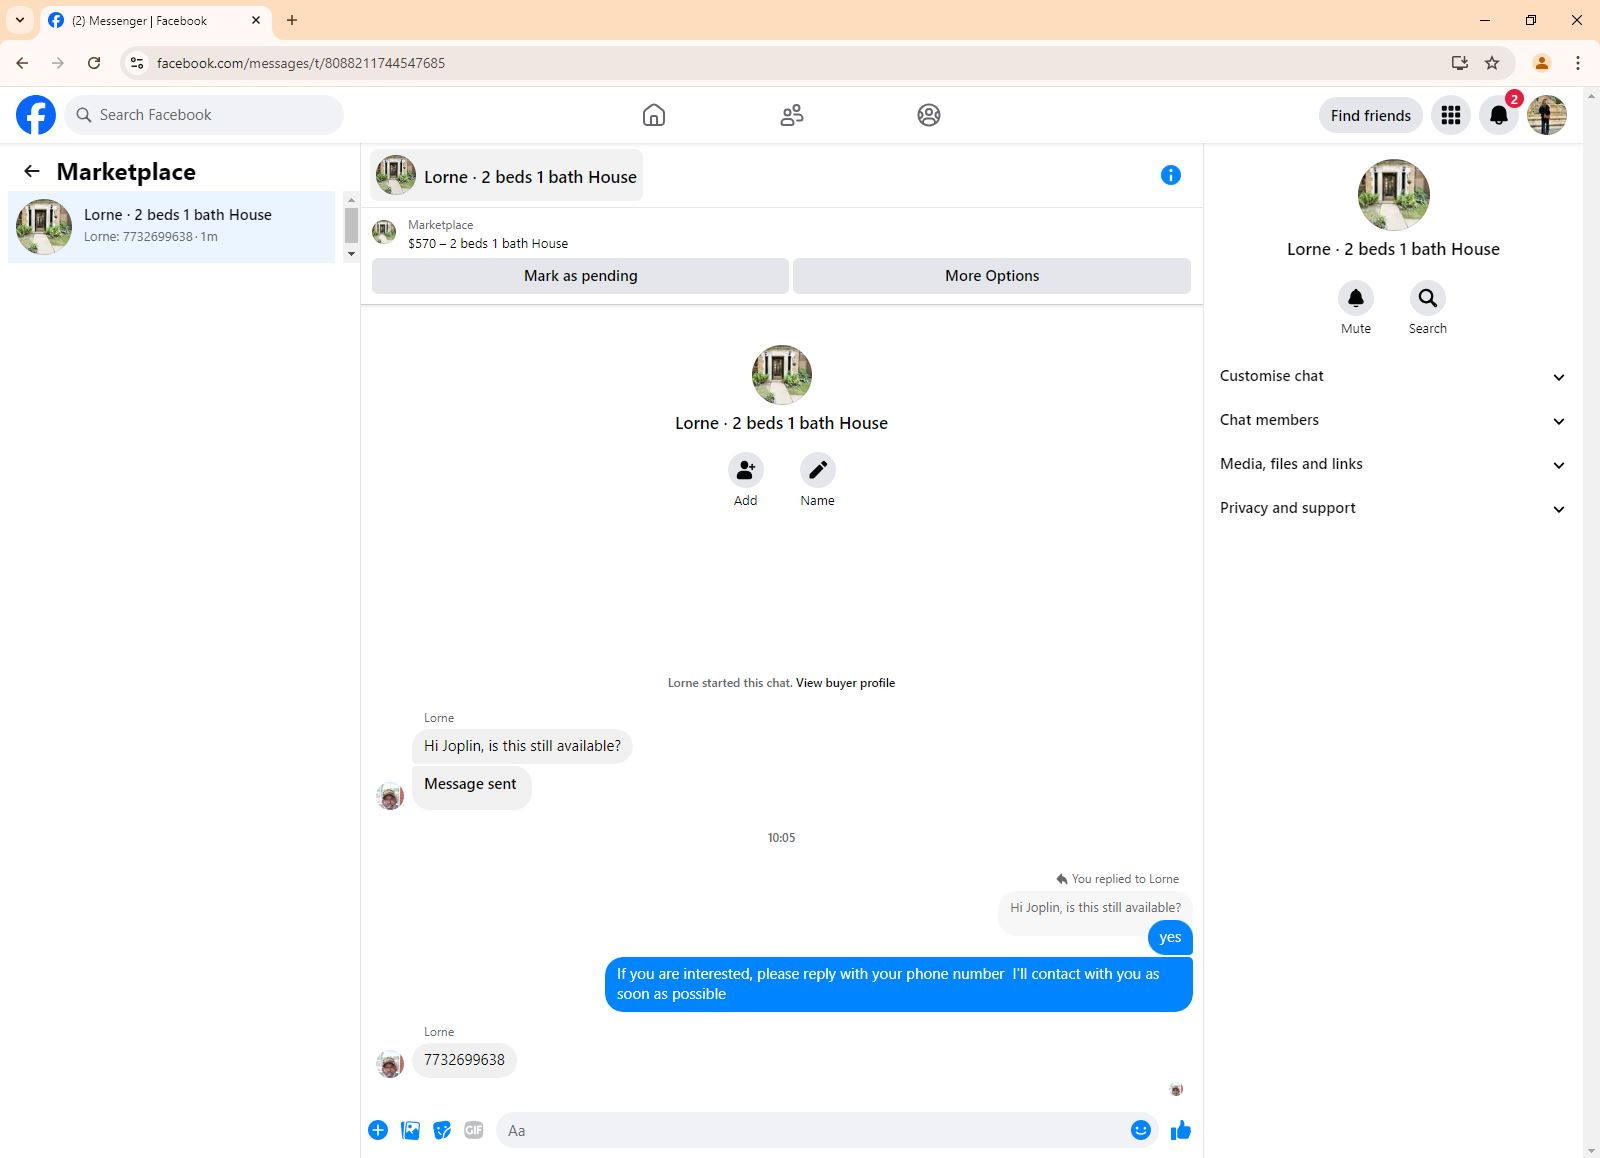The width and height of the screenshot is (1600, 1158).
Task: Edit the chat name with Name pencil
Action: [818, 470]
